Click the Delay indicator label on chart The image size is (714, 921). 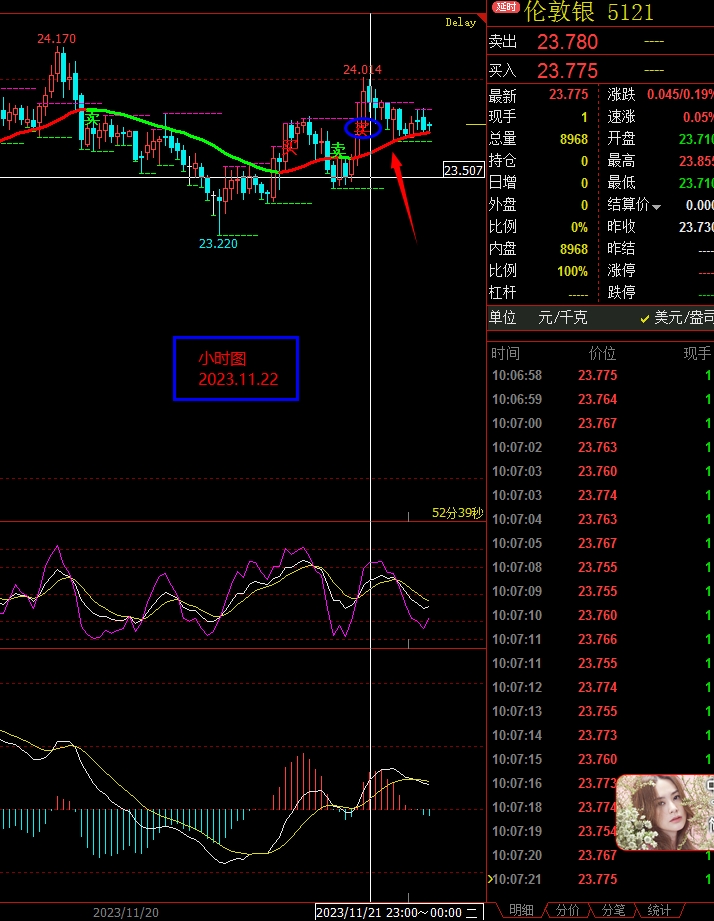tap(461, 22)
